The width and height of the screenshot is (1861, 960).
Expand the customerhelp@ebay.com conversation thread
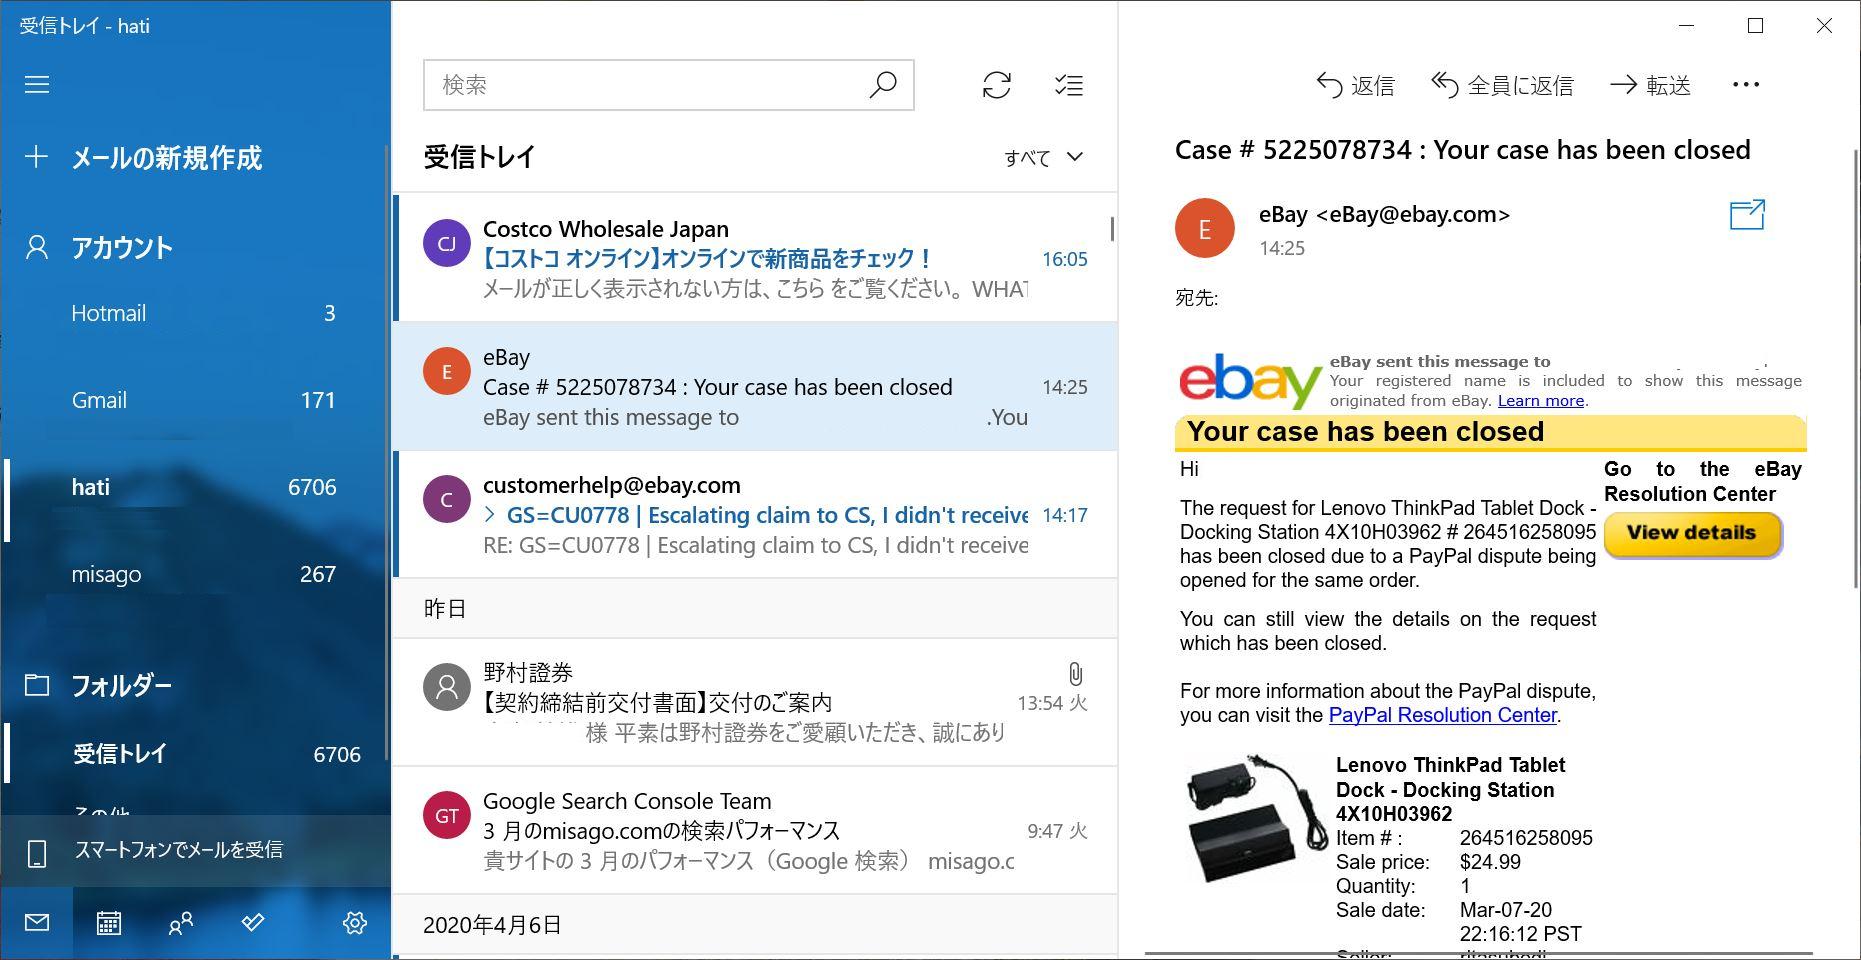[x=490, y=515]
